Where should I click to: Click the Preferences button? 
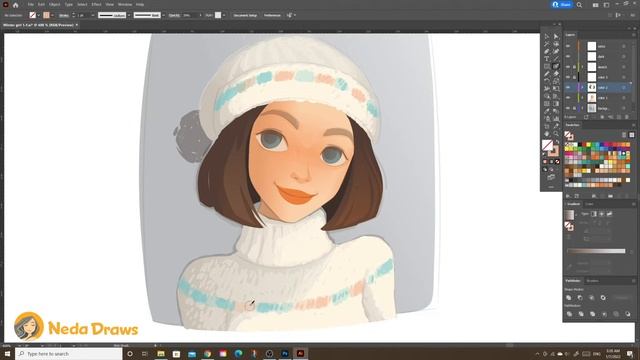tap(272, 15)
